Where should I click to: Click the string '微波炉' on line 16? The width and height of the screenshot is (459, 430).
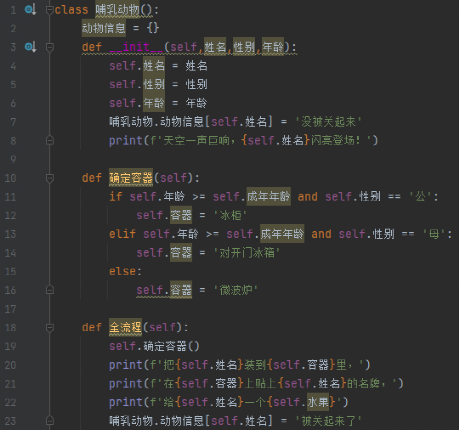click(236, 290)
